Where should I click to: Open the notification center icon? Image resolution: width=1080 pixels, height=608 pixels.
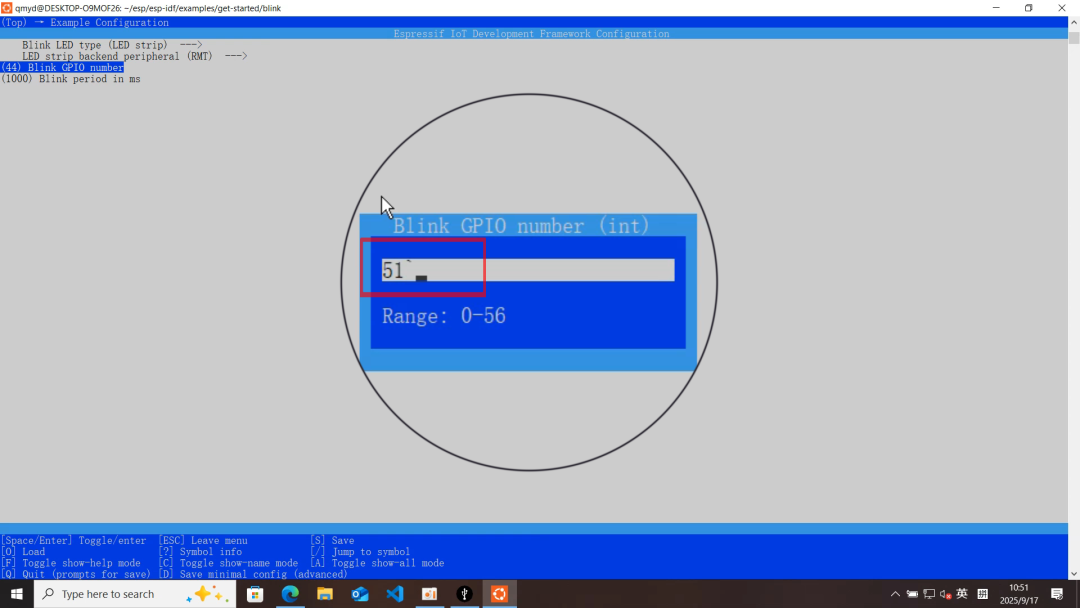(1057, 594)
